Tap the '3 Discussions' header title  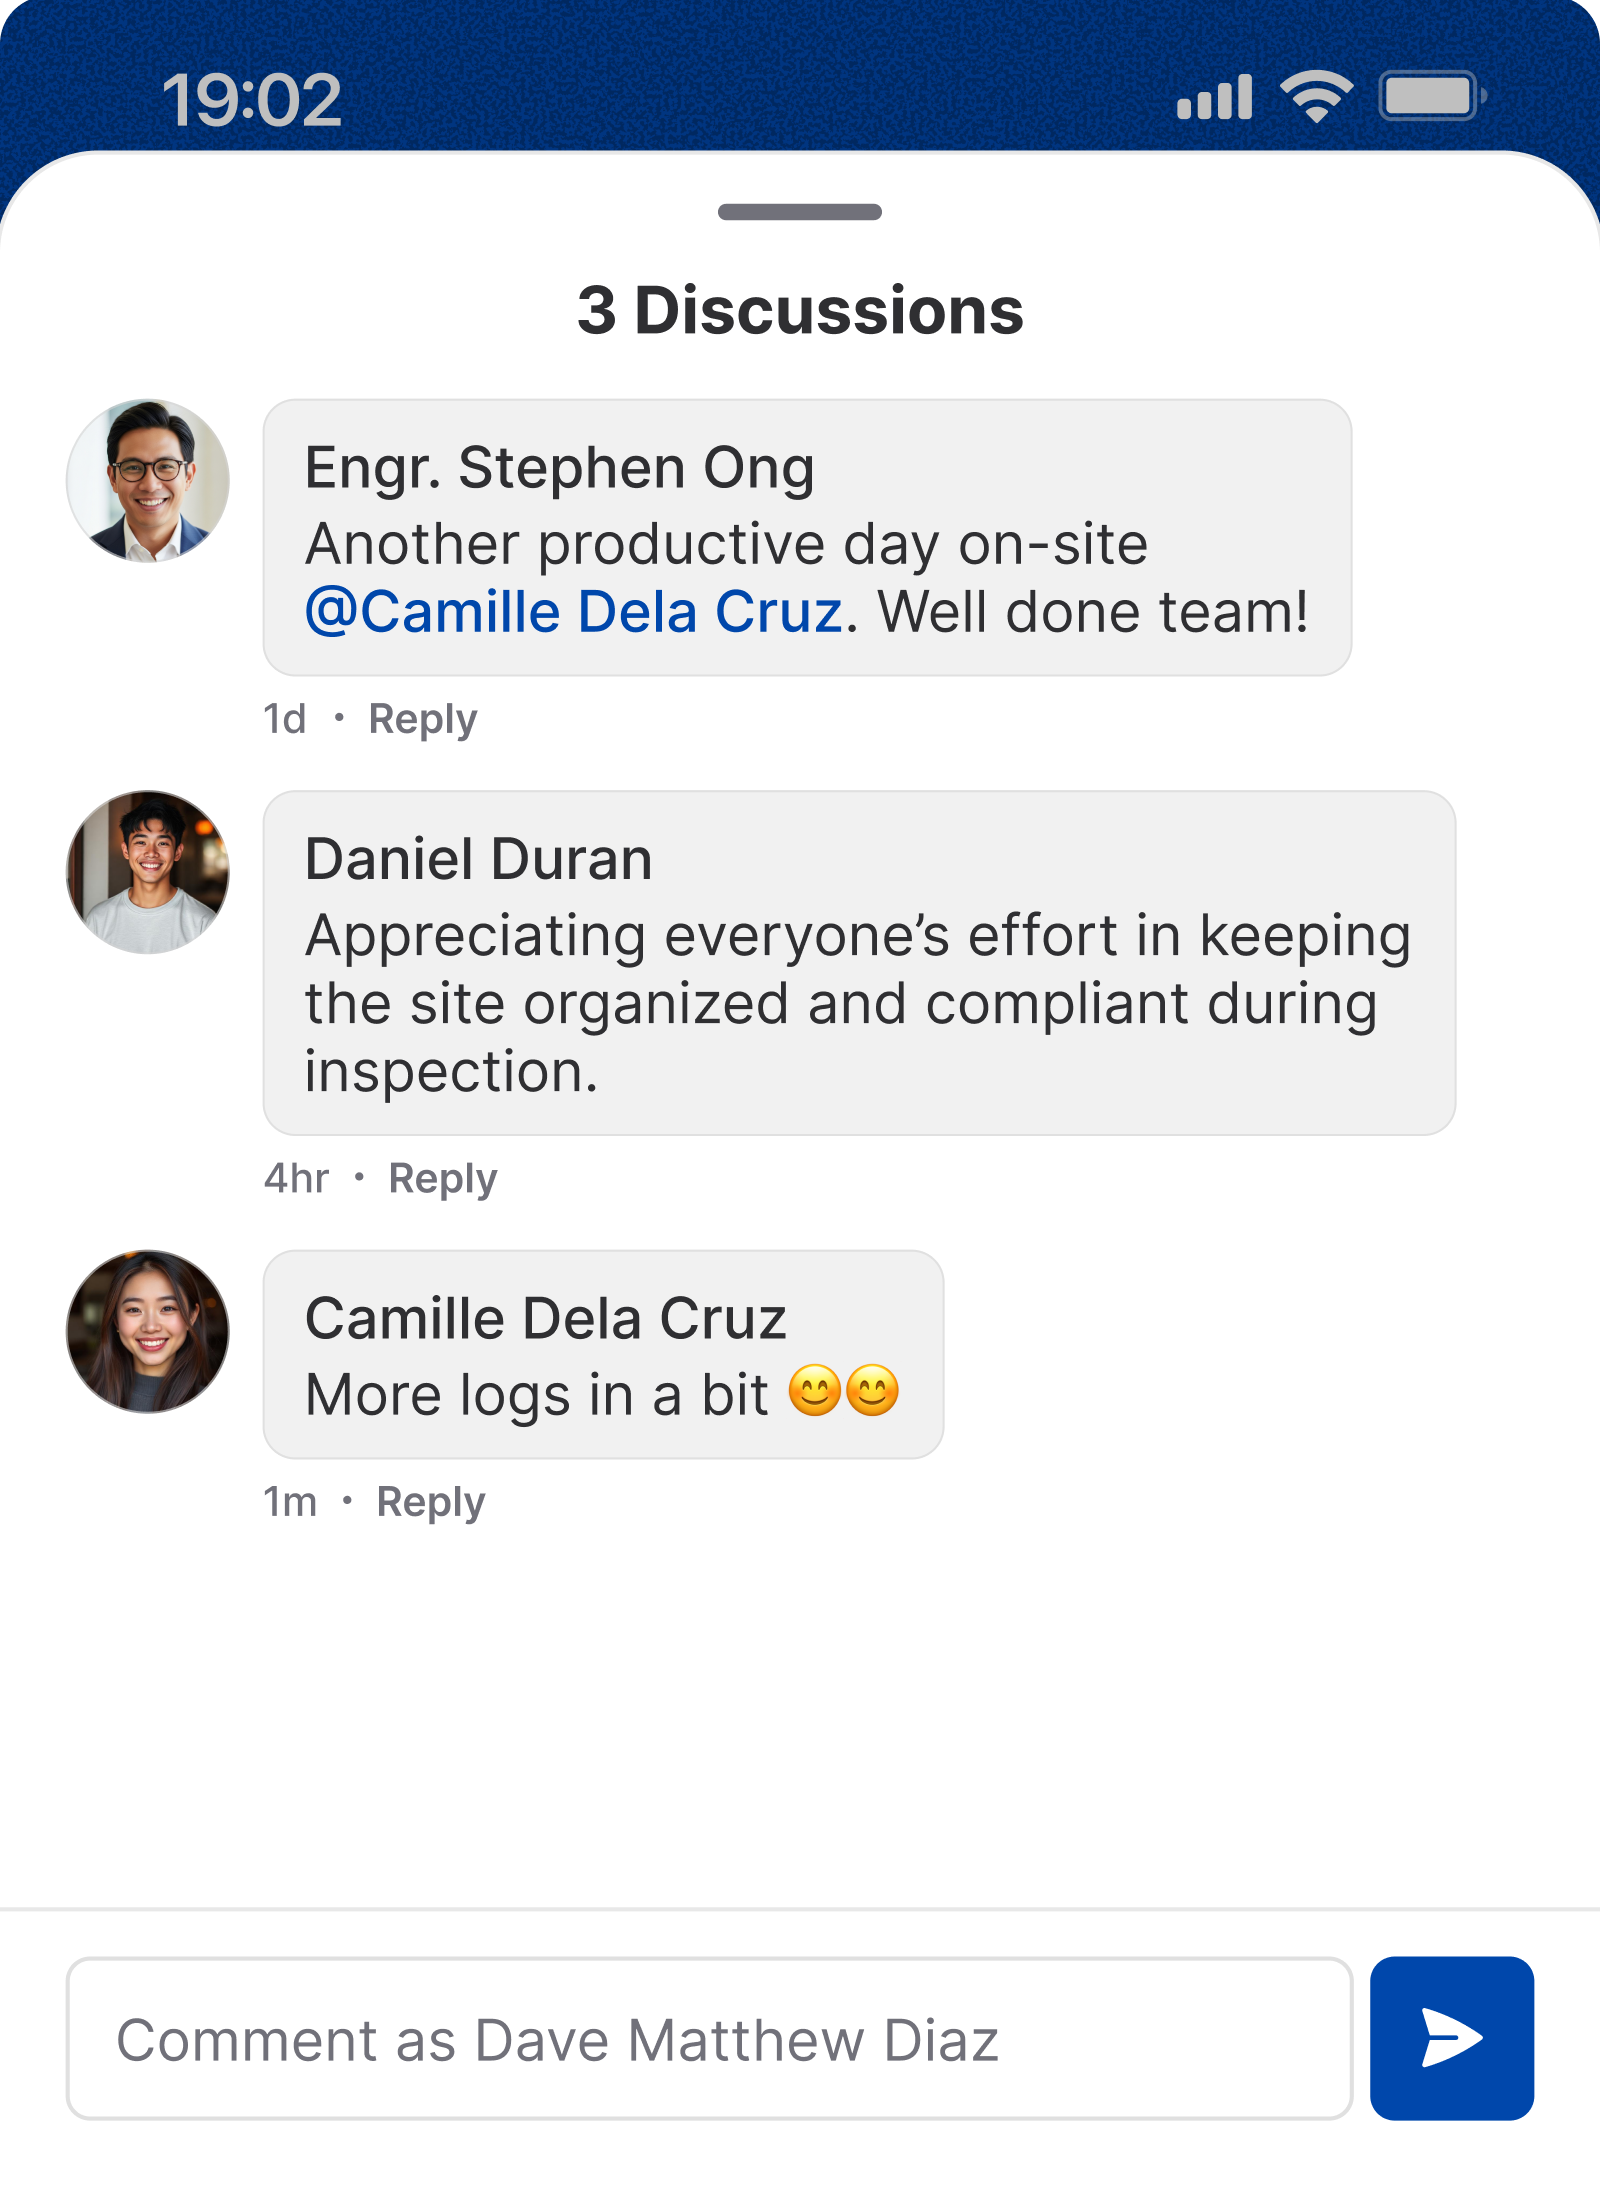[800, 310]
